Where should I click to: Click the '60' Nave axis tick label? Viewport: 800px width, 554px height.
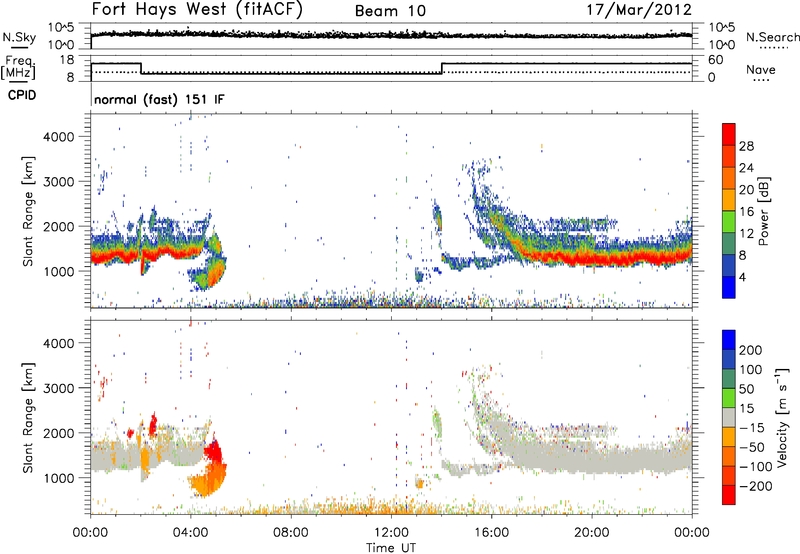tap(716, 60)
